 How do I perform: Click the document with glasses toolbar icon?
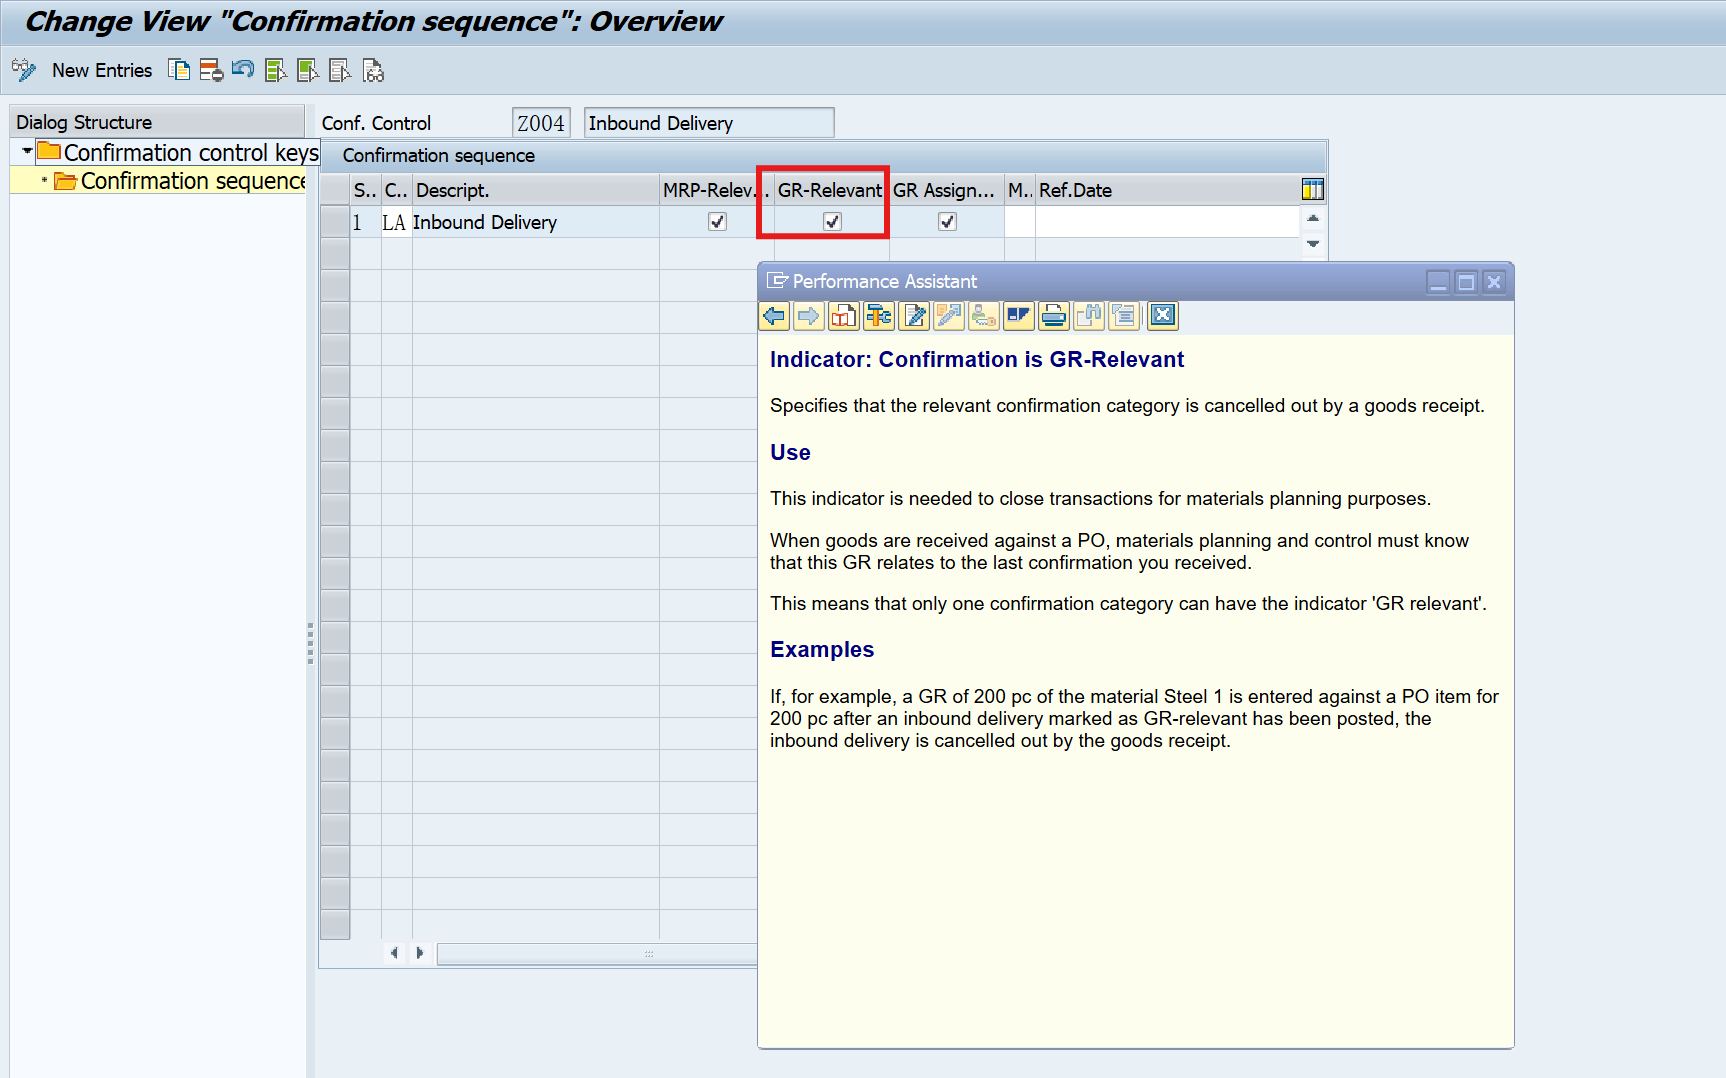coord(373,70)
